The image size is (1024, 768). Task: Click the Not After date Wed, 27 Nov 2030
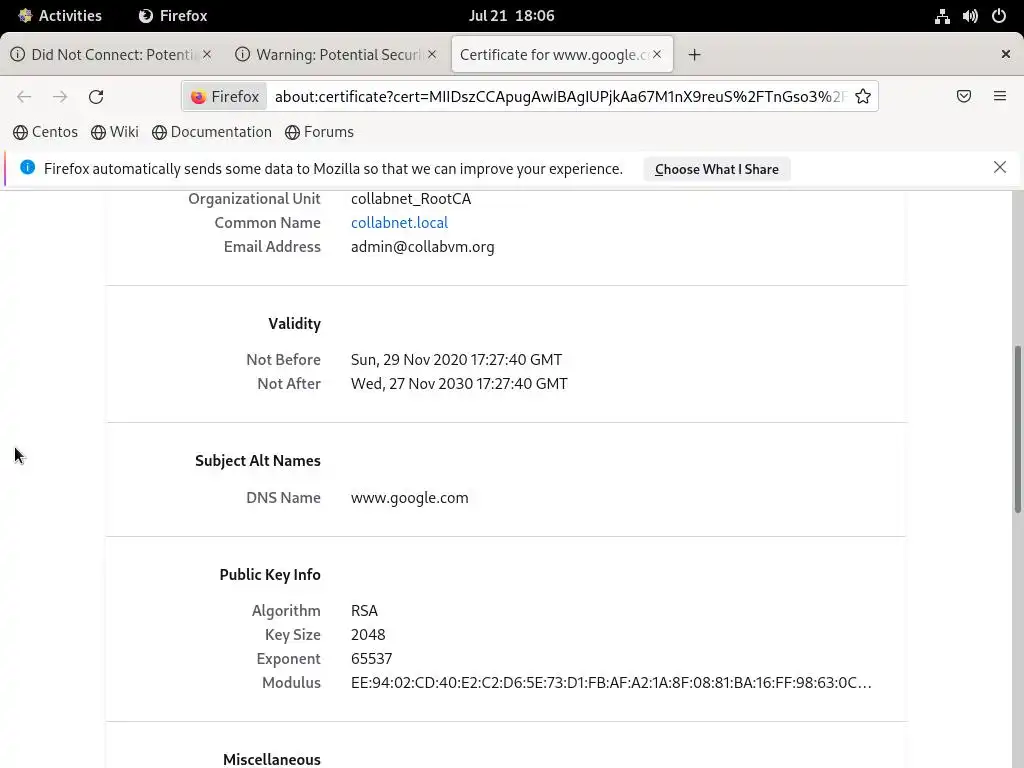click(459, 384)
